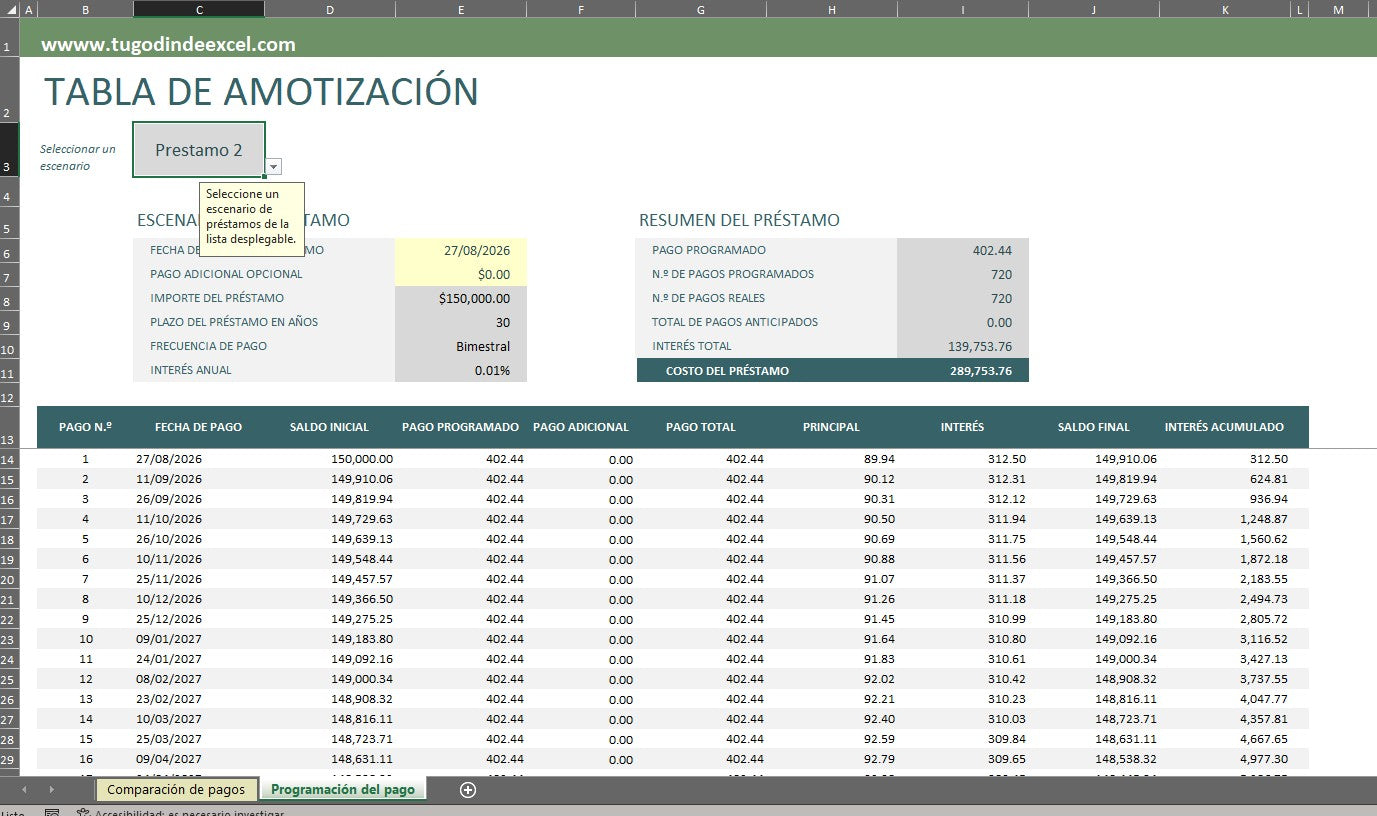Screen dimensions: 1377x816
Task: Click payment number 16 cell
Action: tap(85, 759)
